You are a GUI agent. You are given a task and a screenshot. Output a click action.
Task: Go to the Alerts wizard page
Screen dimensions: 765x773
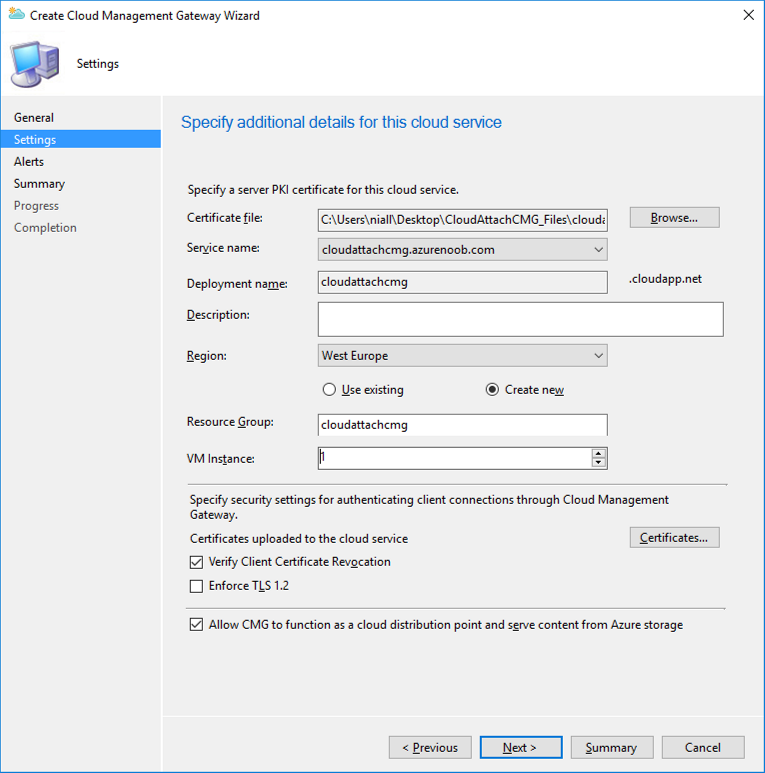click(29, 161)
